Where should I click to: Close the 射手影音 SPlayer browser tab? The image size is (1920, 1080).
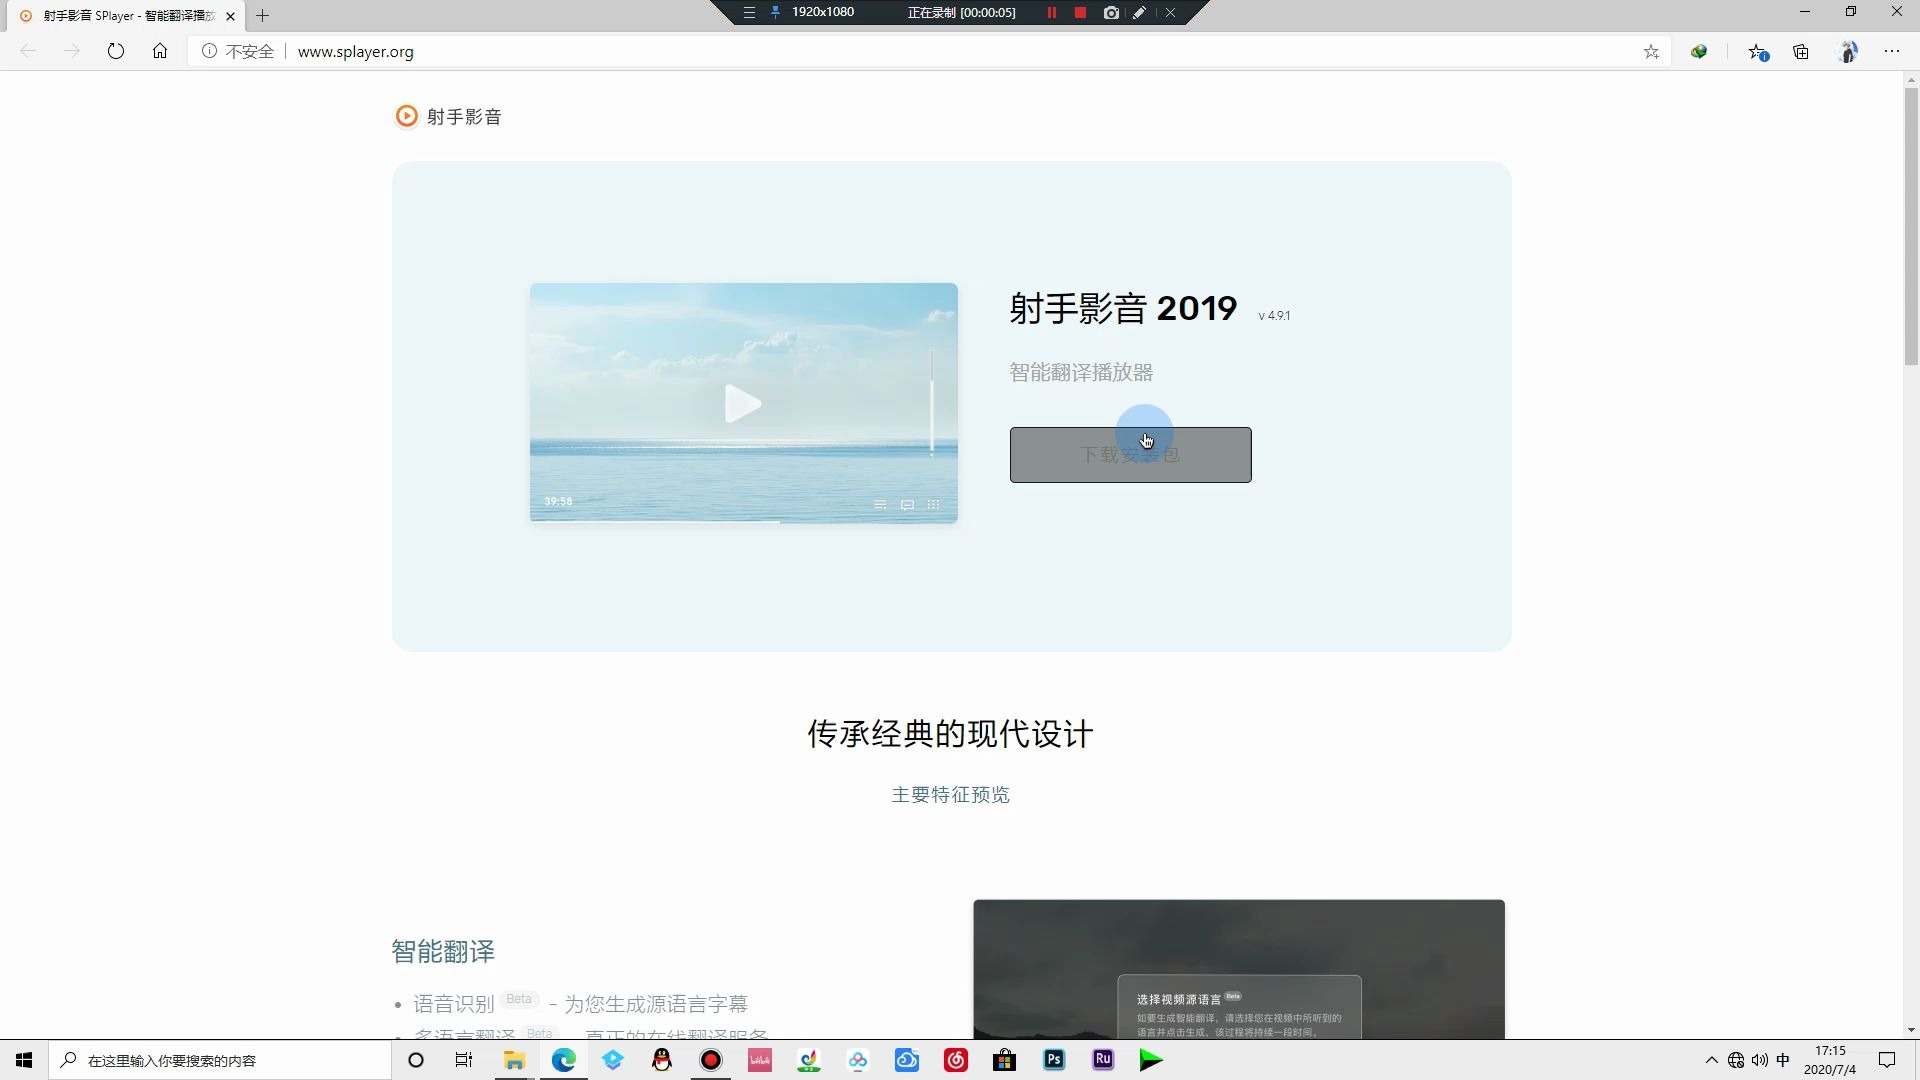tap(230, 16)
